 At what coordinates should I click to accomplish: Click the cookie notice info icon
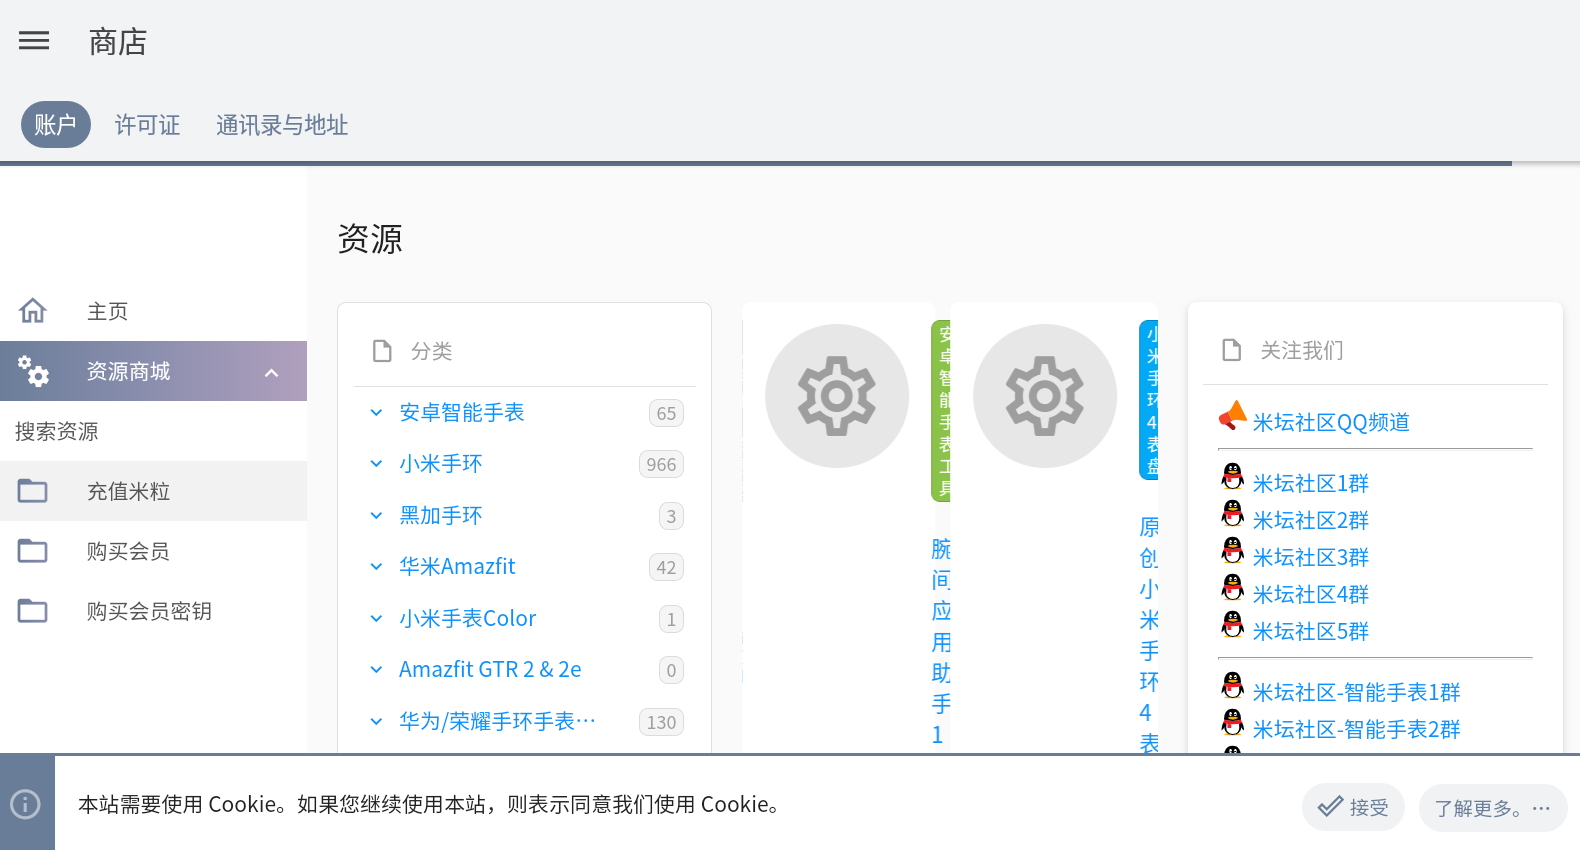coord(26,804)
